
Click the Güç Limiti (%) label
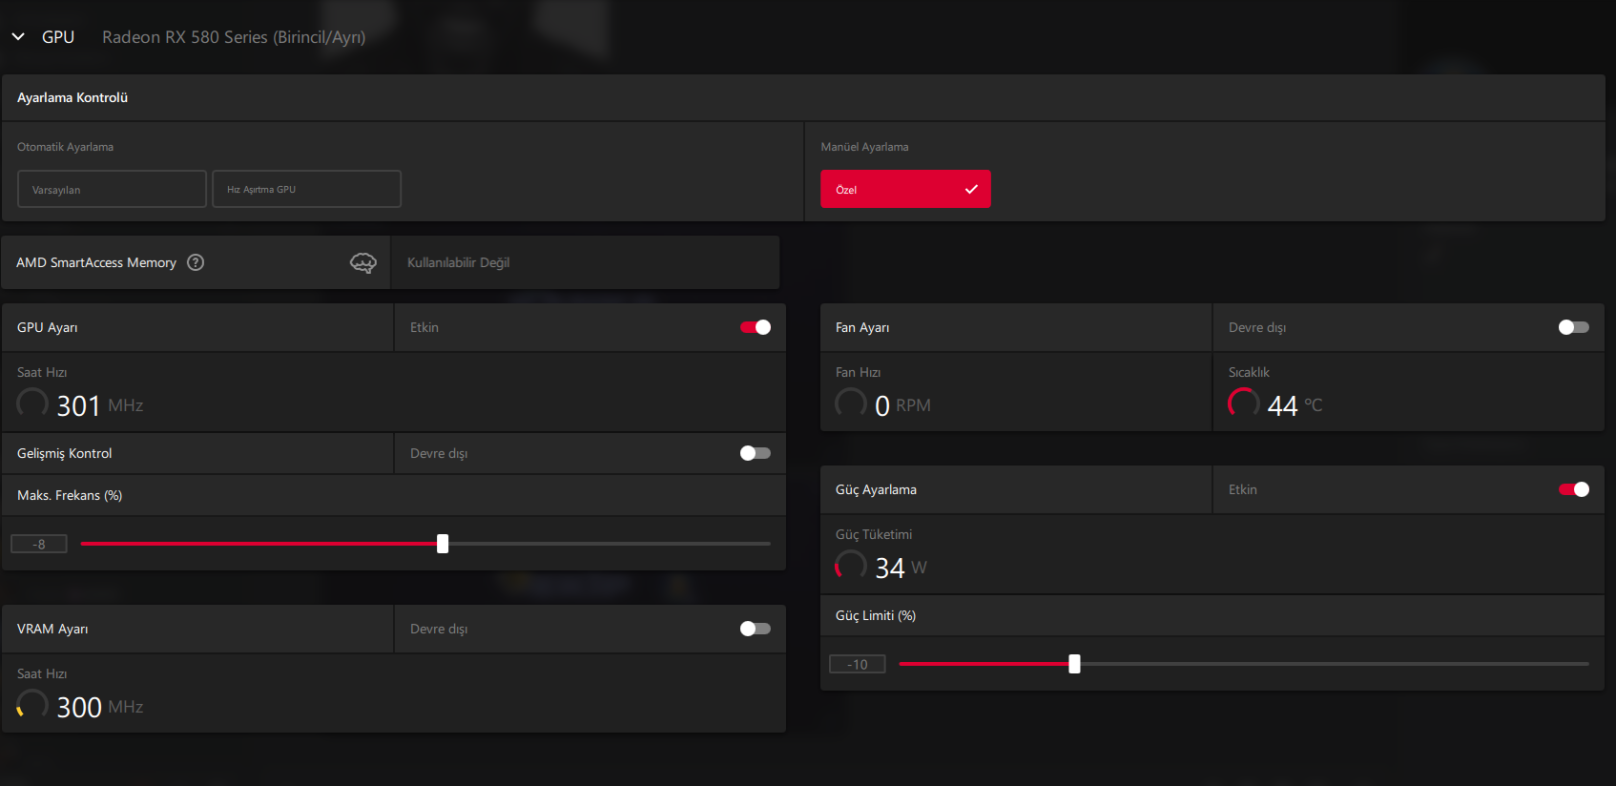(x=876, y=615)
